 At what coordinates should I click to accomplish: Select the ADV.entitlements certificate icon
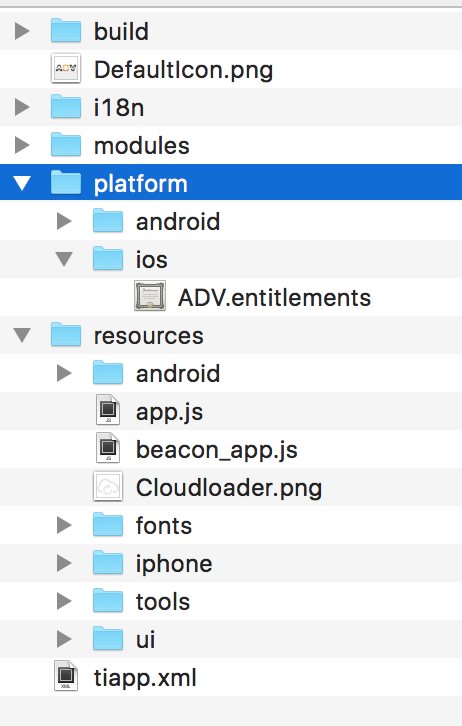click(x=150, y=297)
